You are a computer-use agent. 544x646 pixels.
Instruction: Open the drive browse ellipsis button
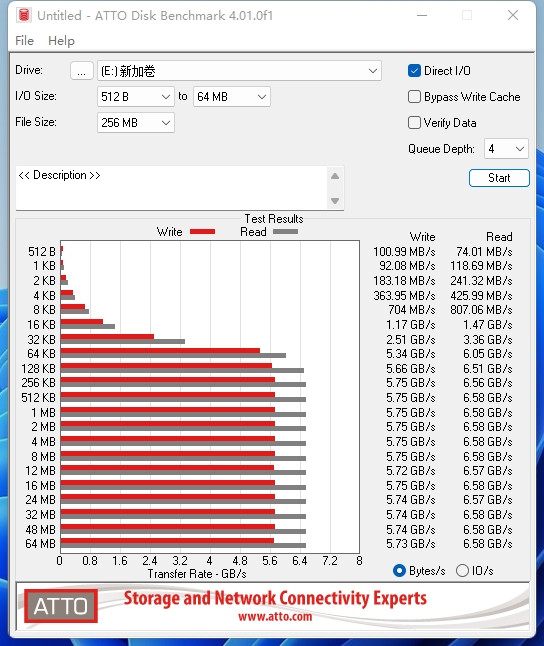(82, 71)
